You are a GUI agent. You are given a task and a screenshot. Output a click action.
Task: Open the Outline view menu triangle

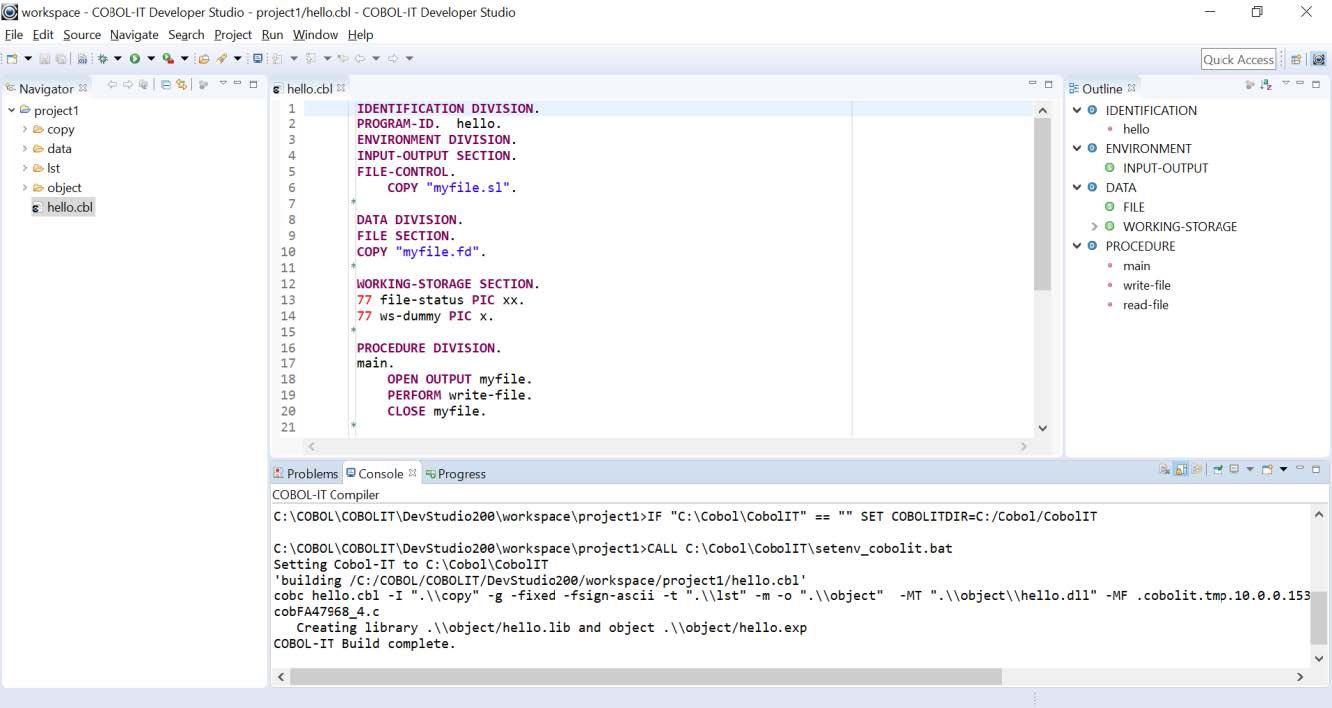(1285, 84)
